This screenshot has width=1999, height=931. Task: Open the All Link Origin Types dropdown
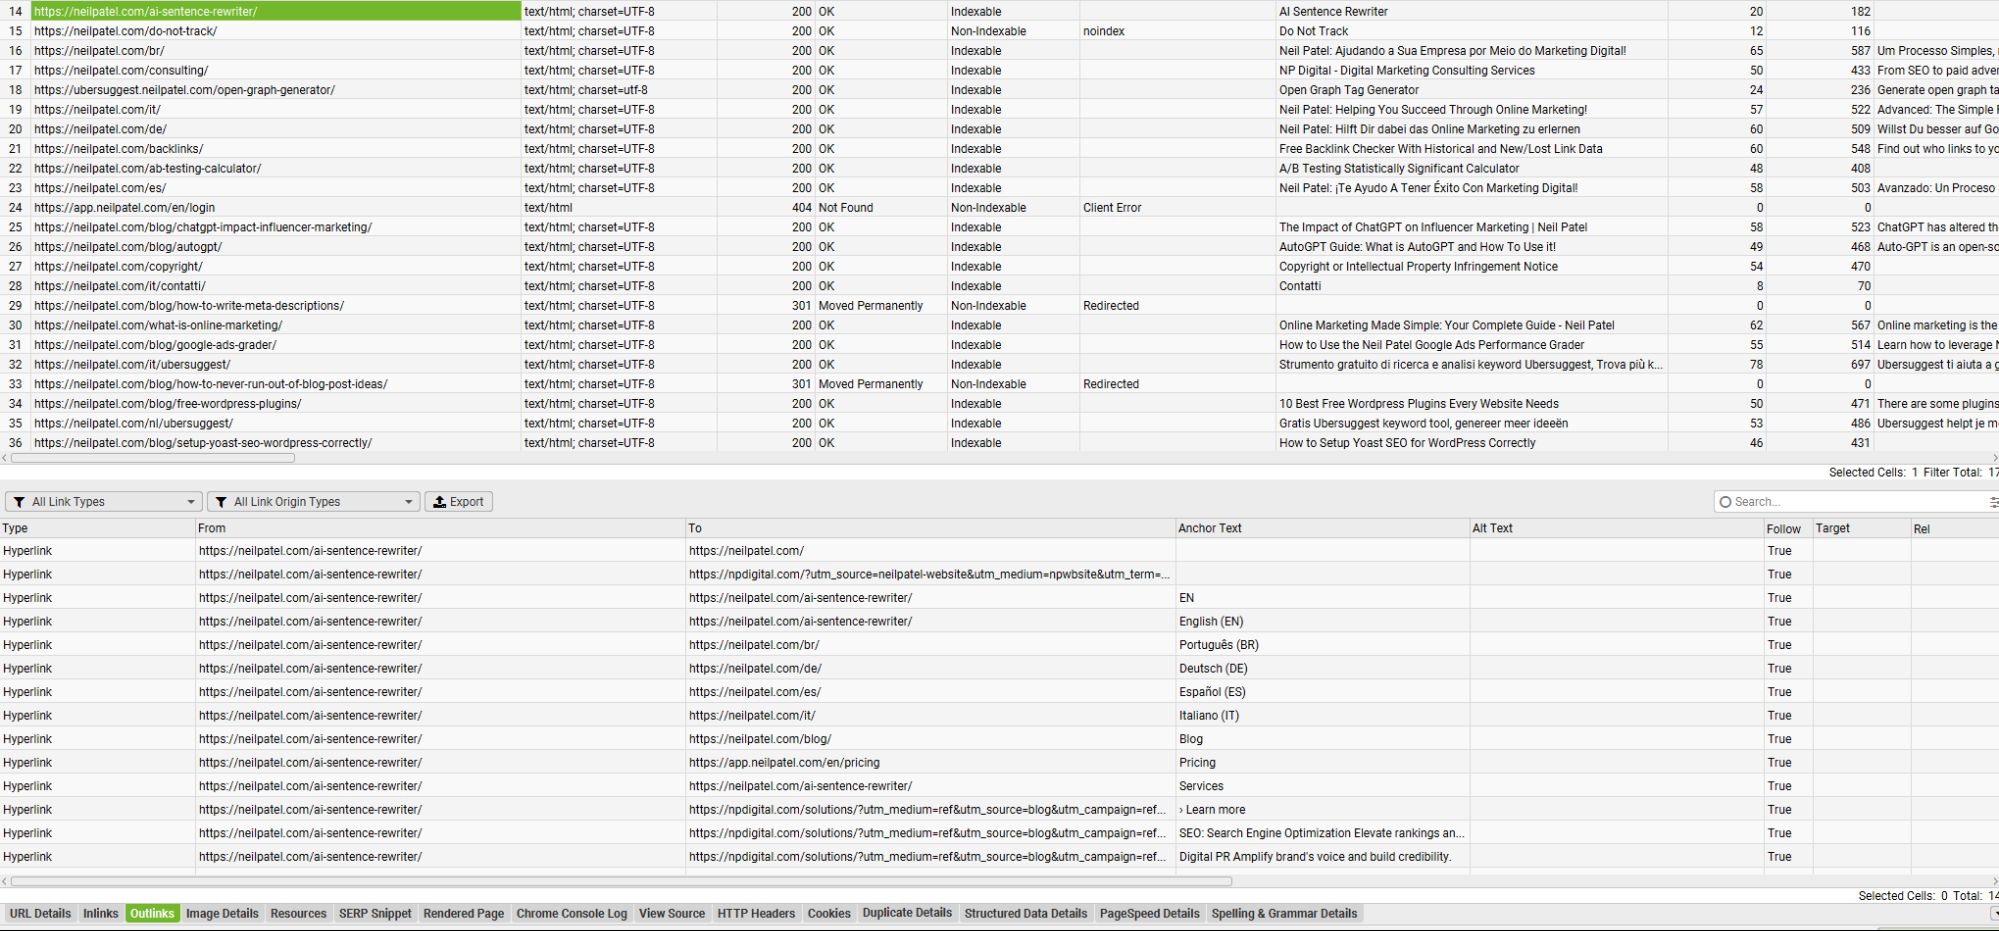coord(408,501)
